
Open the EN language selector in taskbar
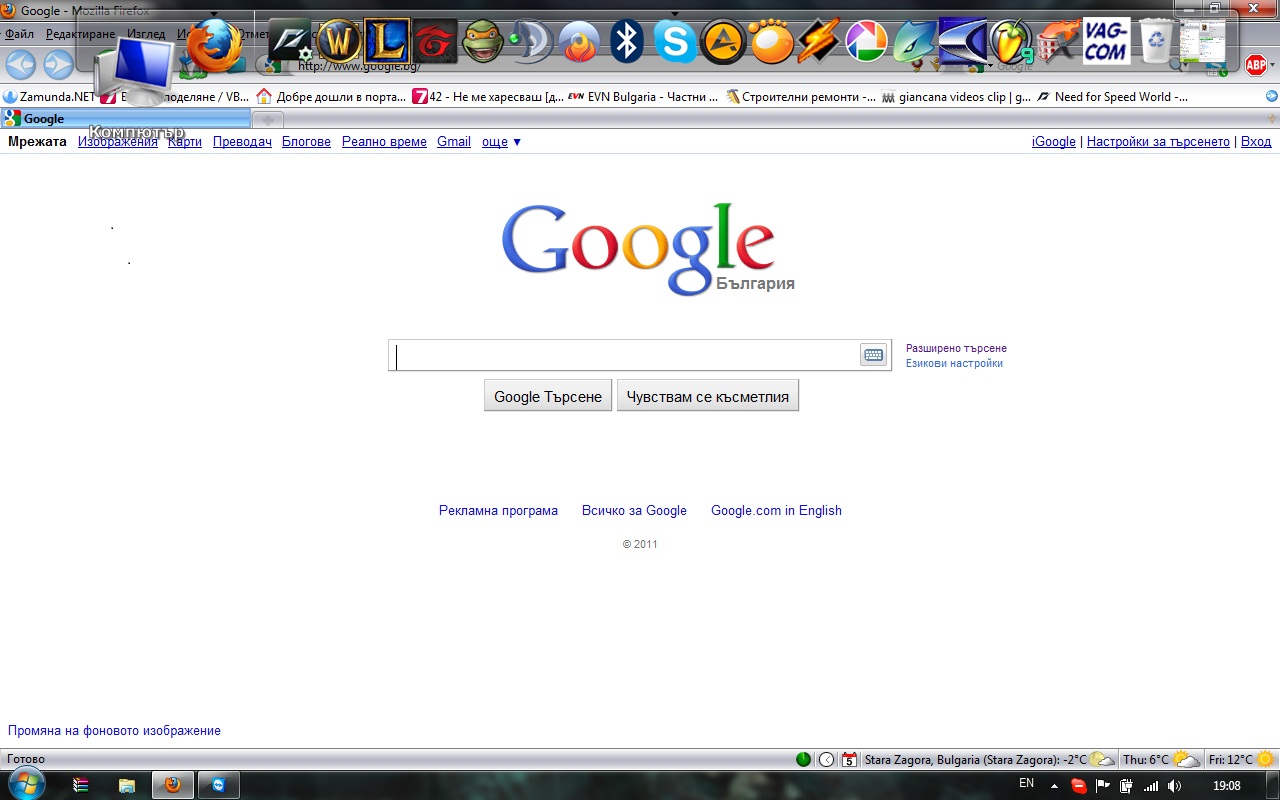1026,783
